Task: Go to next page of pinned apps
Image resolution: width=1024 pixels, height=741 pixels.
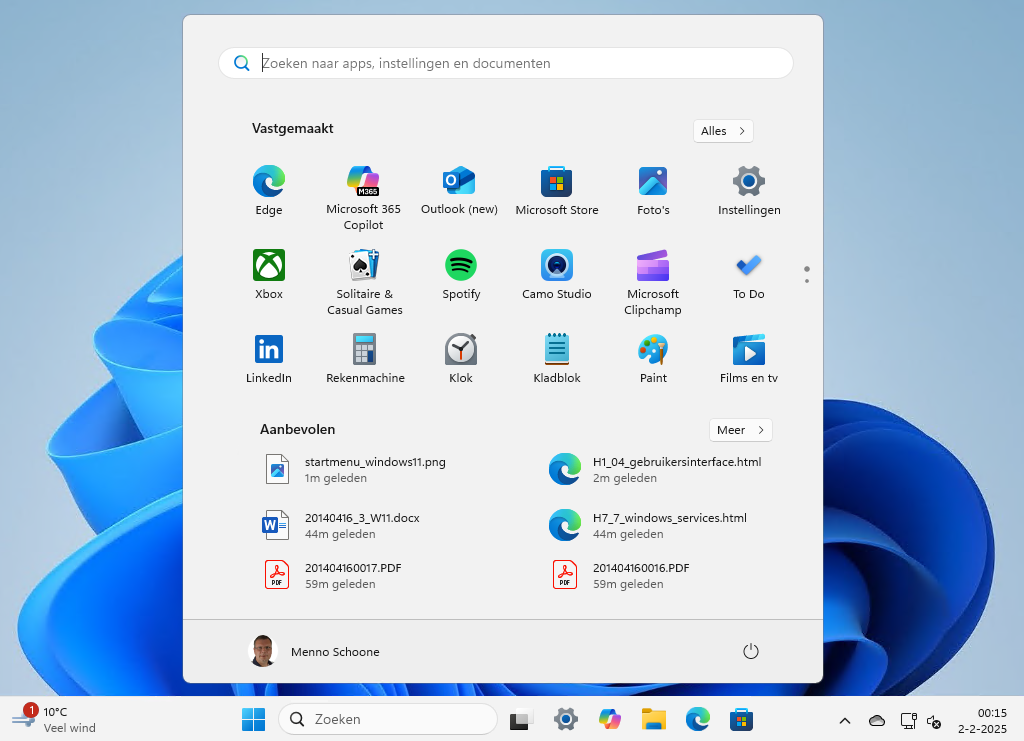Action: 807,281
